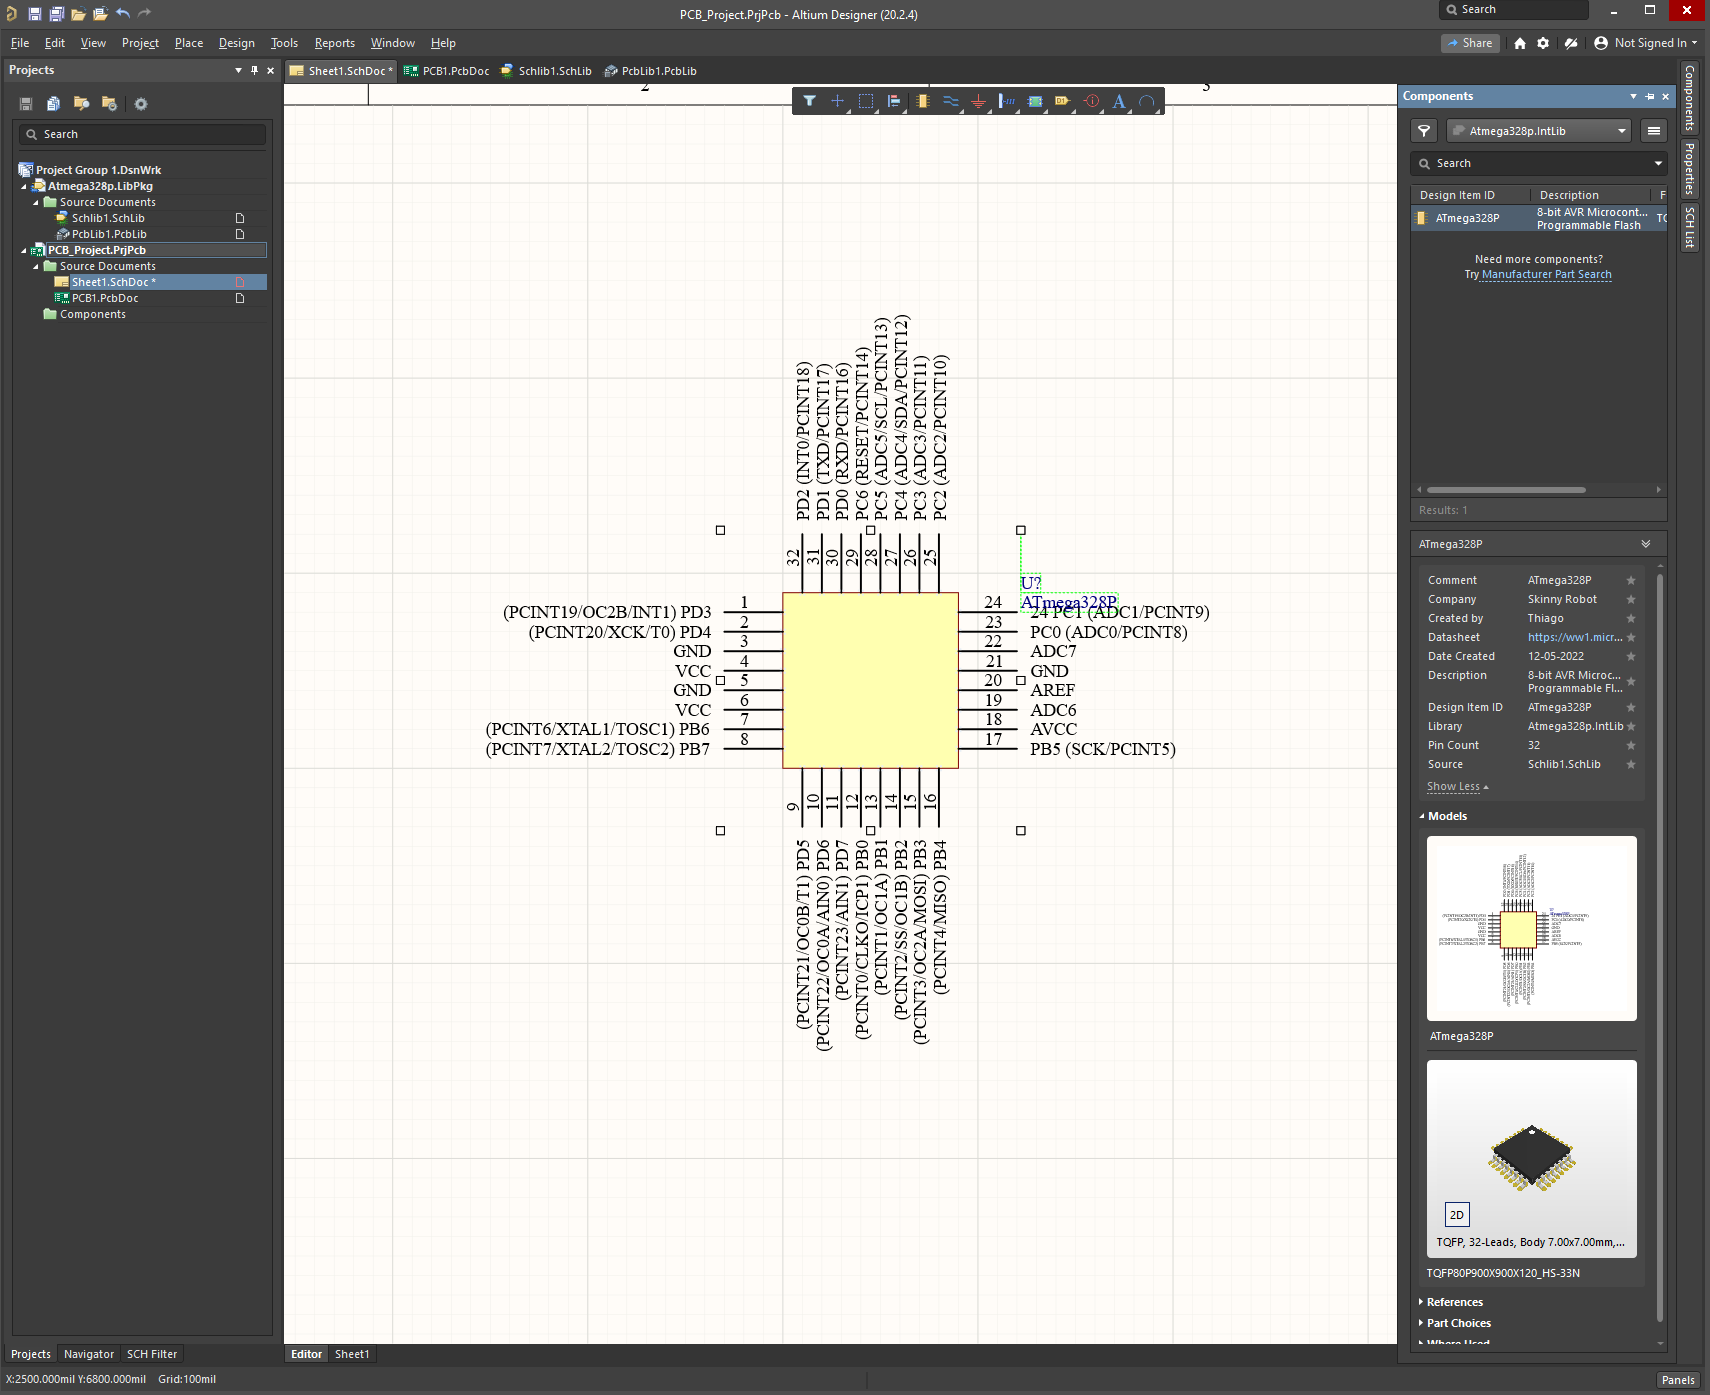Click the Explore project folder icon
This screenshot has width=1710, height=1395.
81,103
